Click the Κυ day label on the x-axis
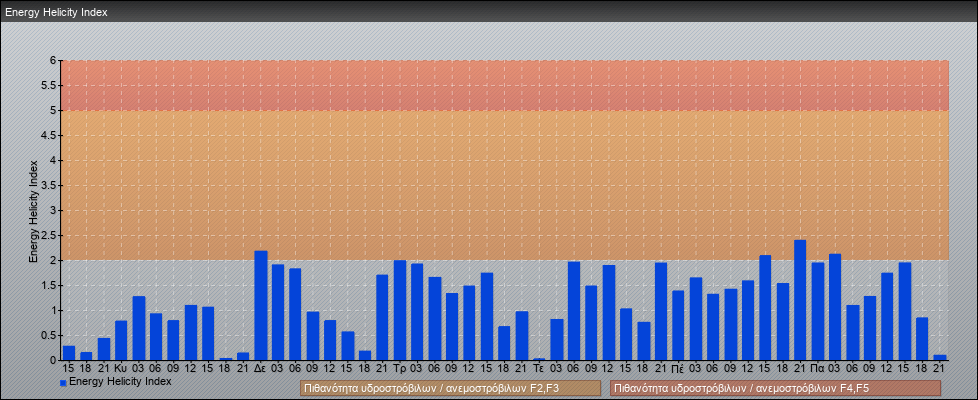 click(x=121, y=369)
